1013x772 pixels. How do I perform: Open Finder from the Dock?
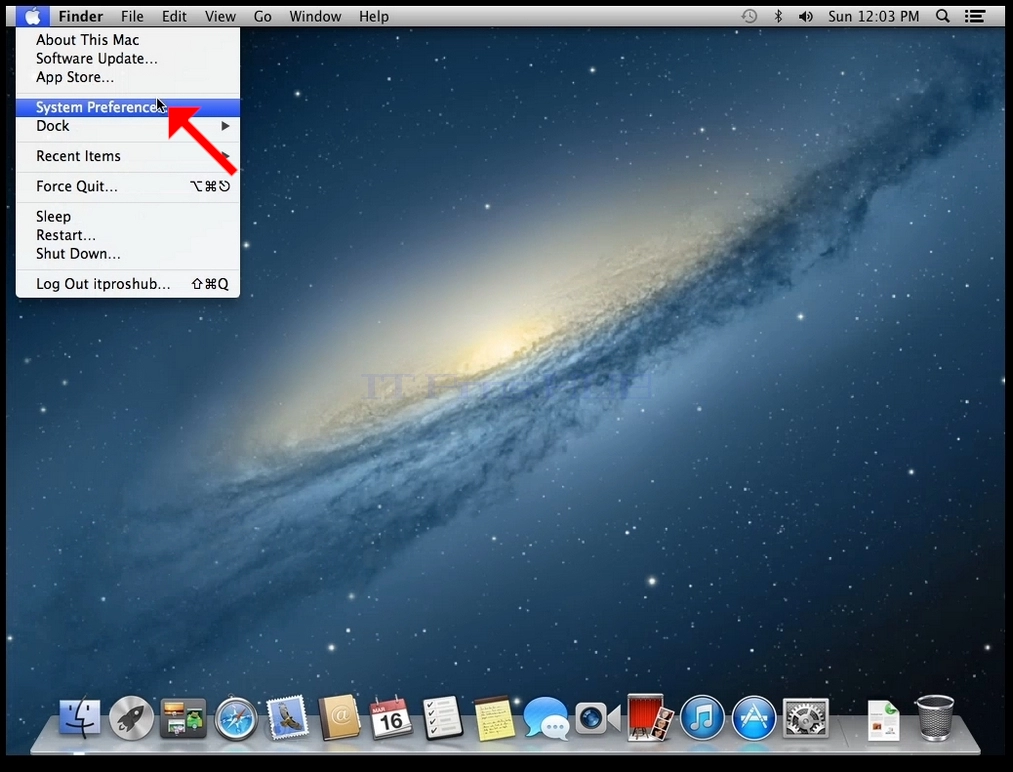coord(79,718)
